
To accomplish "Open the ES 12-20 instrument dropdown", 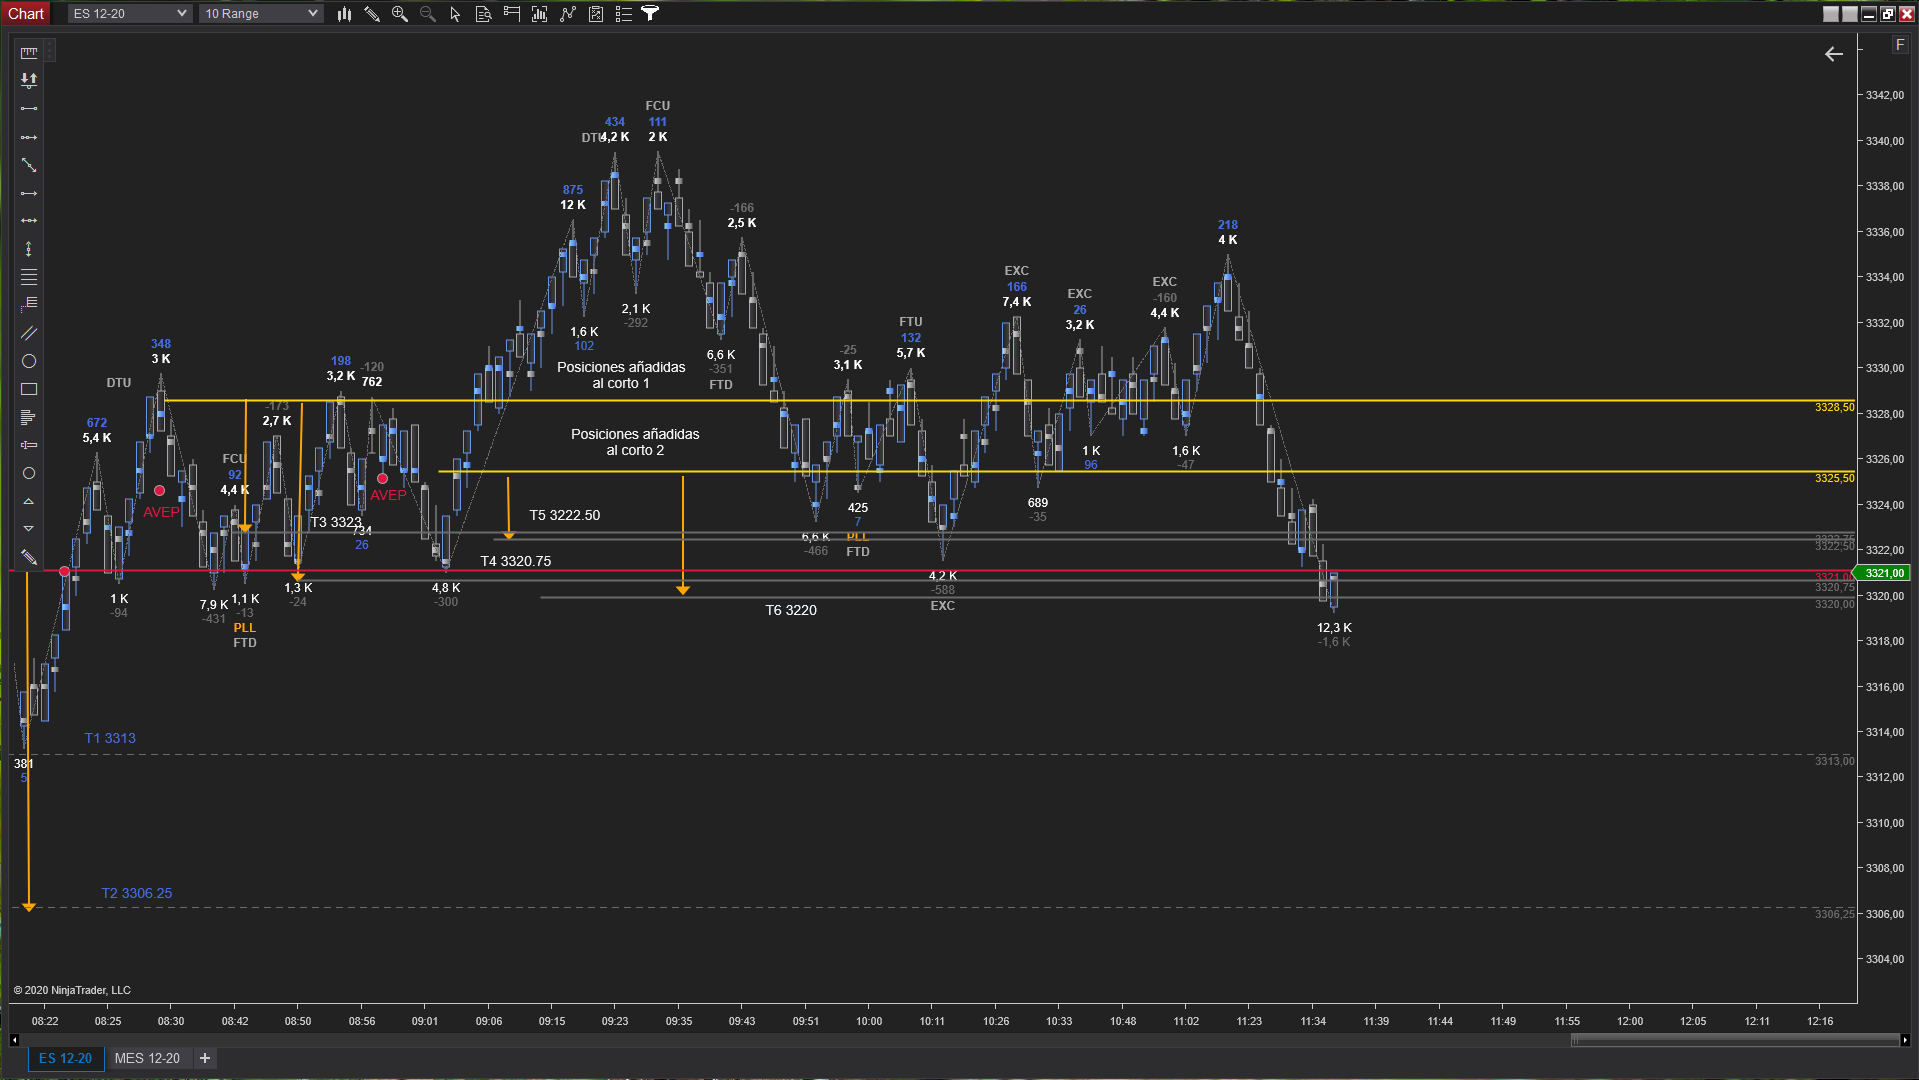I will coord(129,14).
